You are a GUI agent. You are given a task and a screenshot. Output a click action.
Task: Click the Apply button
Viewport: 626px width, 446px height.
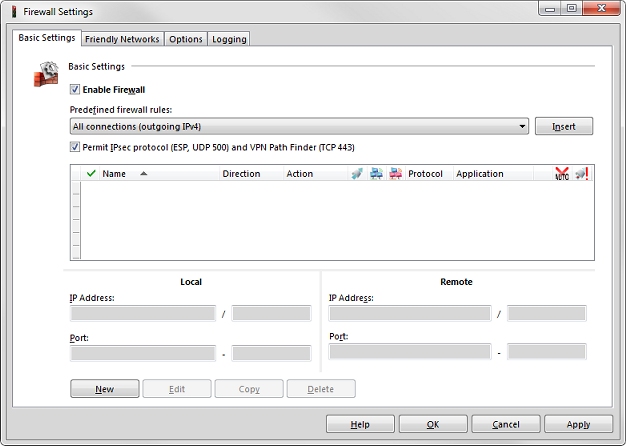[x=578, y=424]
